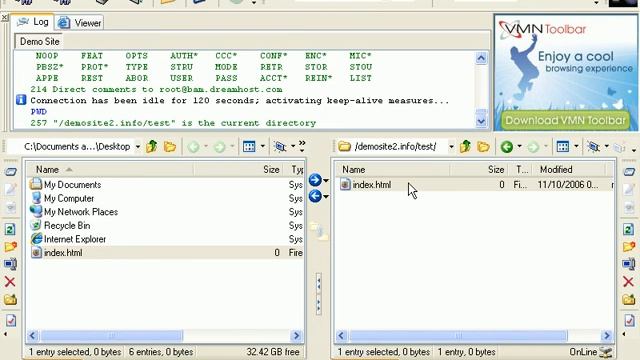Close the log pane with its X
Screen dimensions: 640x360
point(4,18)
